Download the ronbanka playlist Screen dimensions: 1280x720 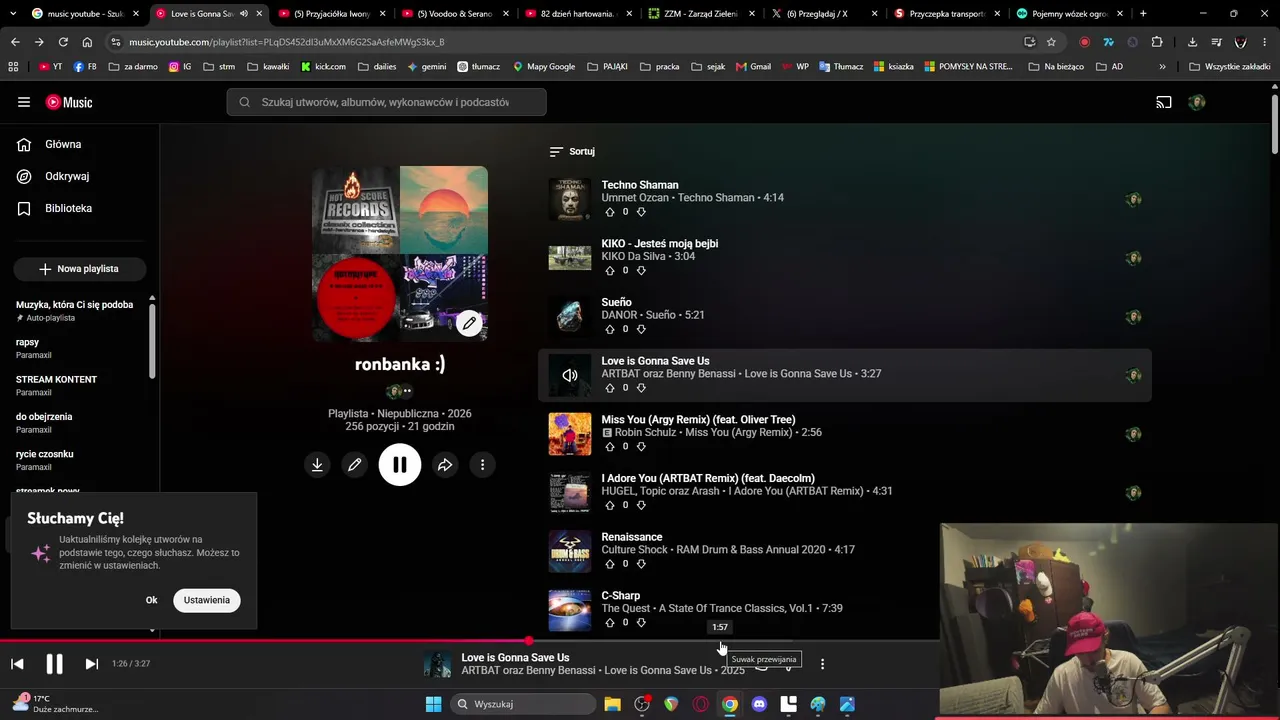click(x=317, y=465)
